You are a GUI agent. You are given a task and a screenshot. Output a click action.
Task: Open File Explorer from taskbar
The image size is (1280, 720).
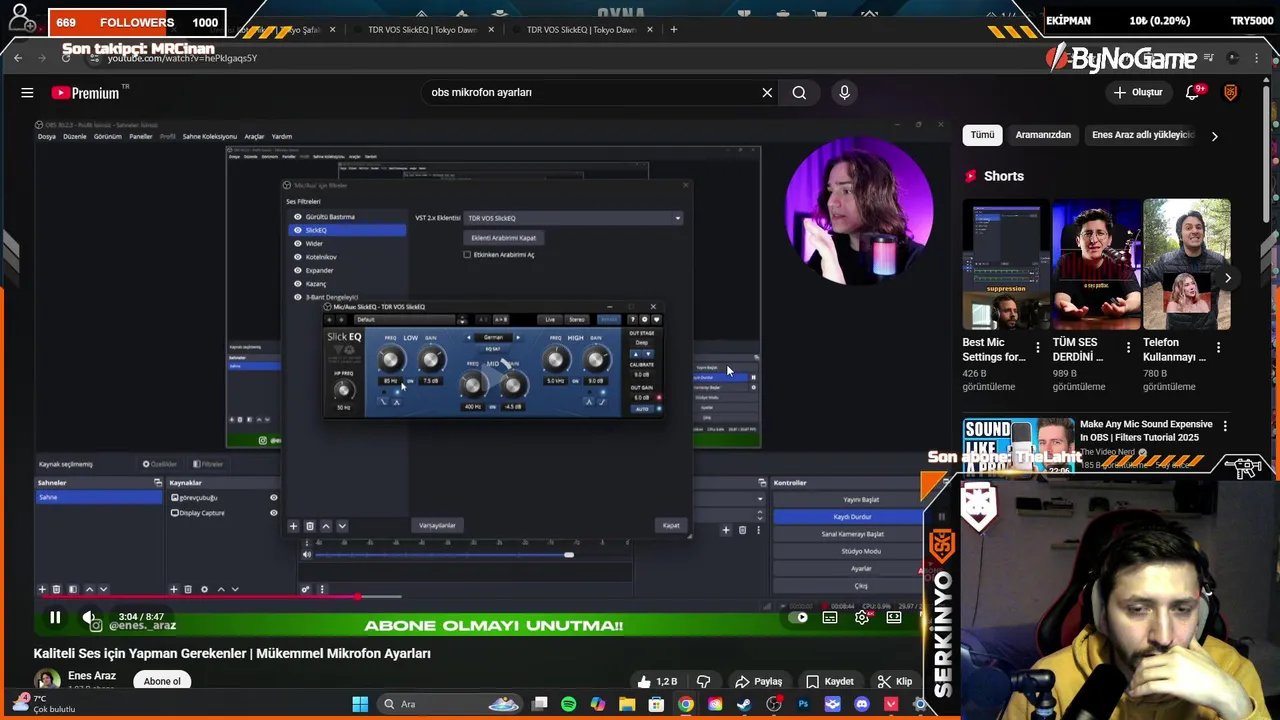(627, 704)
